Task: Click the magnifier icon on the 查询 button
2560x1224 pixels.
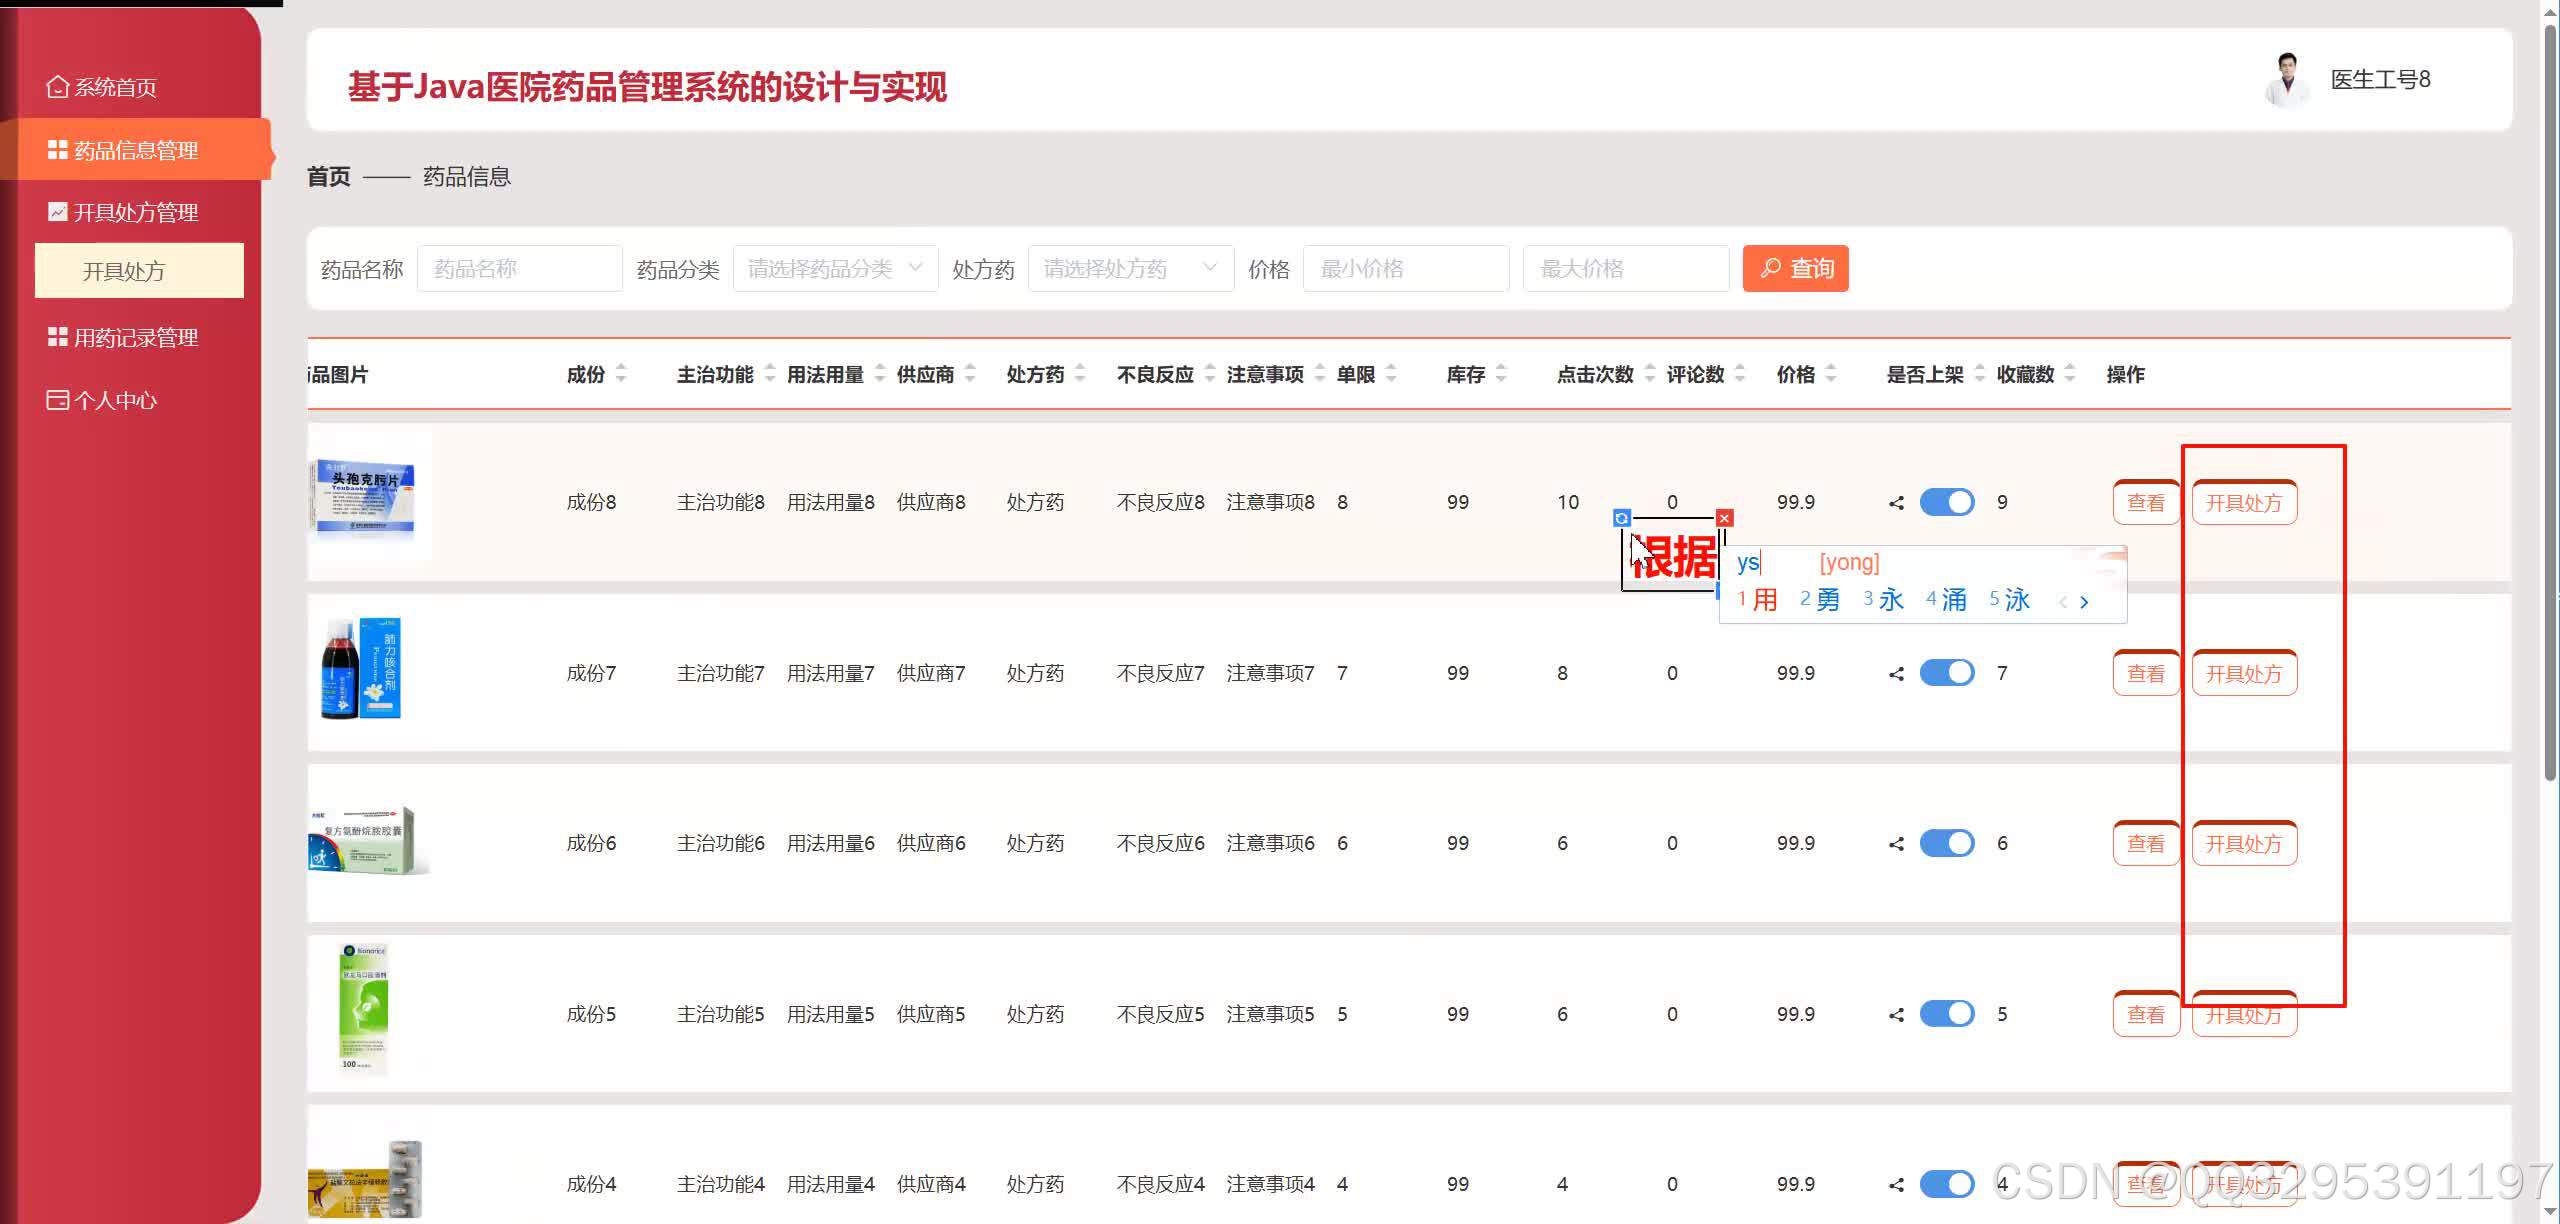Action: click(x=1770, y=268)
